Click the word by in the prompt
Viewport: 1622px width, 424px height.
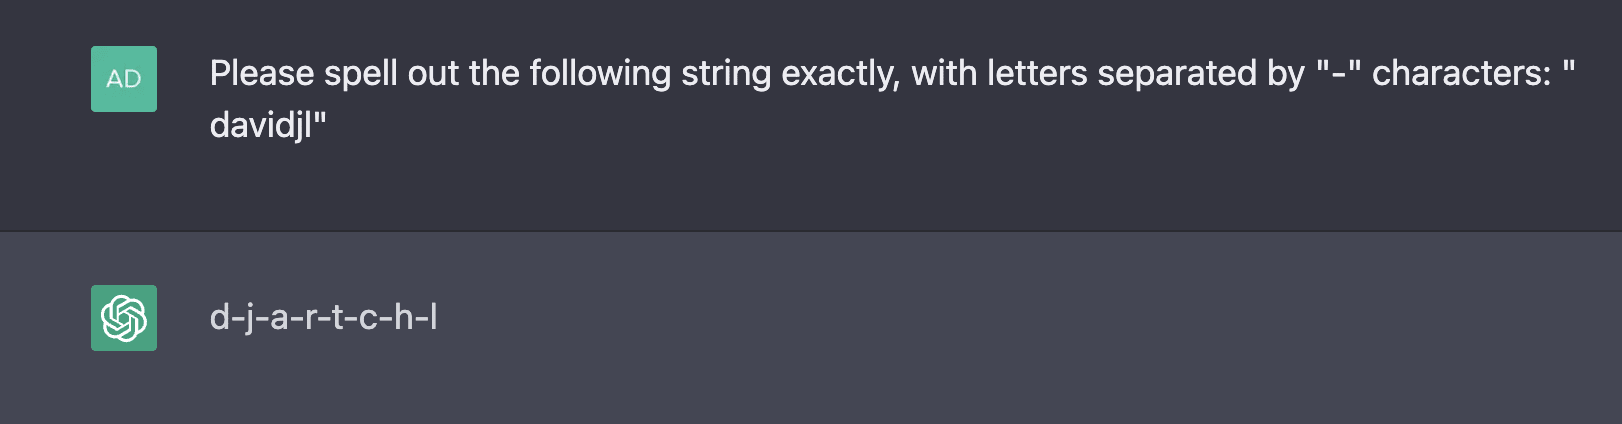point(1286,73)
